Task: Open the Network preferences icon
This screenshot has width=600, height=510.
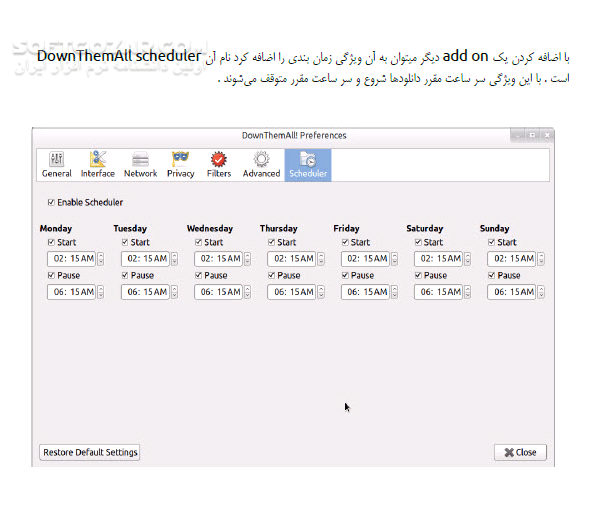Action: pos(140,159)
